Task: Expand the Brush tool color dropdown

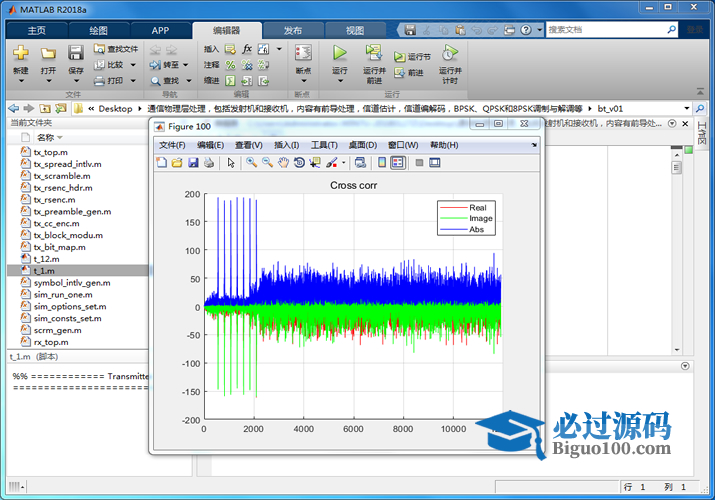Action: coord(343,162)
